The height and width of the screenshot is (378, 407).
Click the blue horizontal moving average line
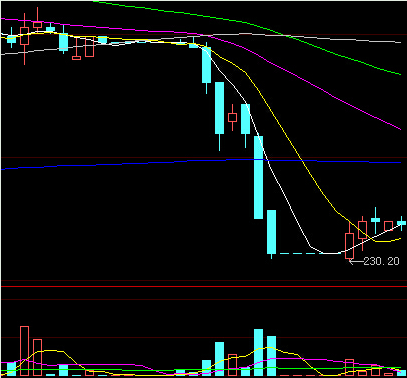point(200,161)
